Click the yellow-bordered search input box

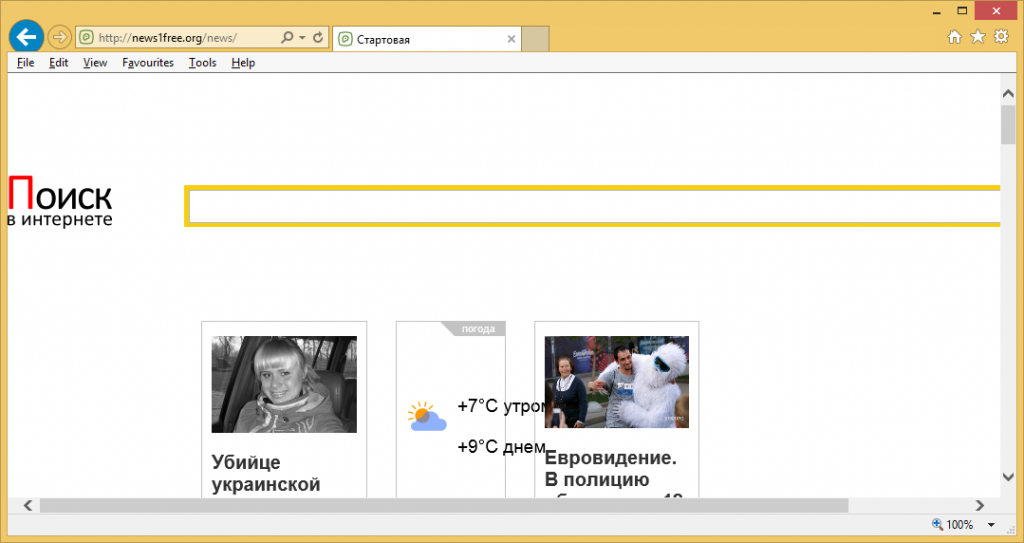(x=592, y=206)
